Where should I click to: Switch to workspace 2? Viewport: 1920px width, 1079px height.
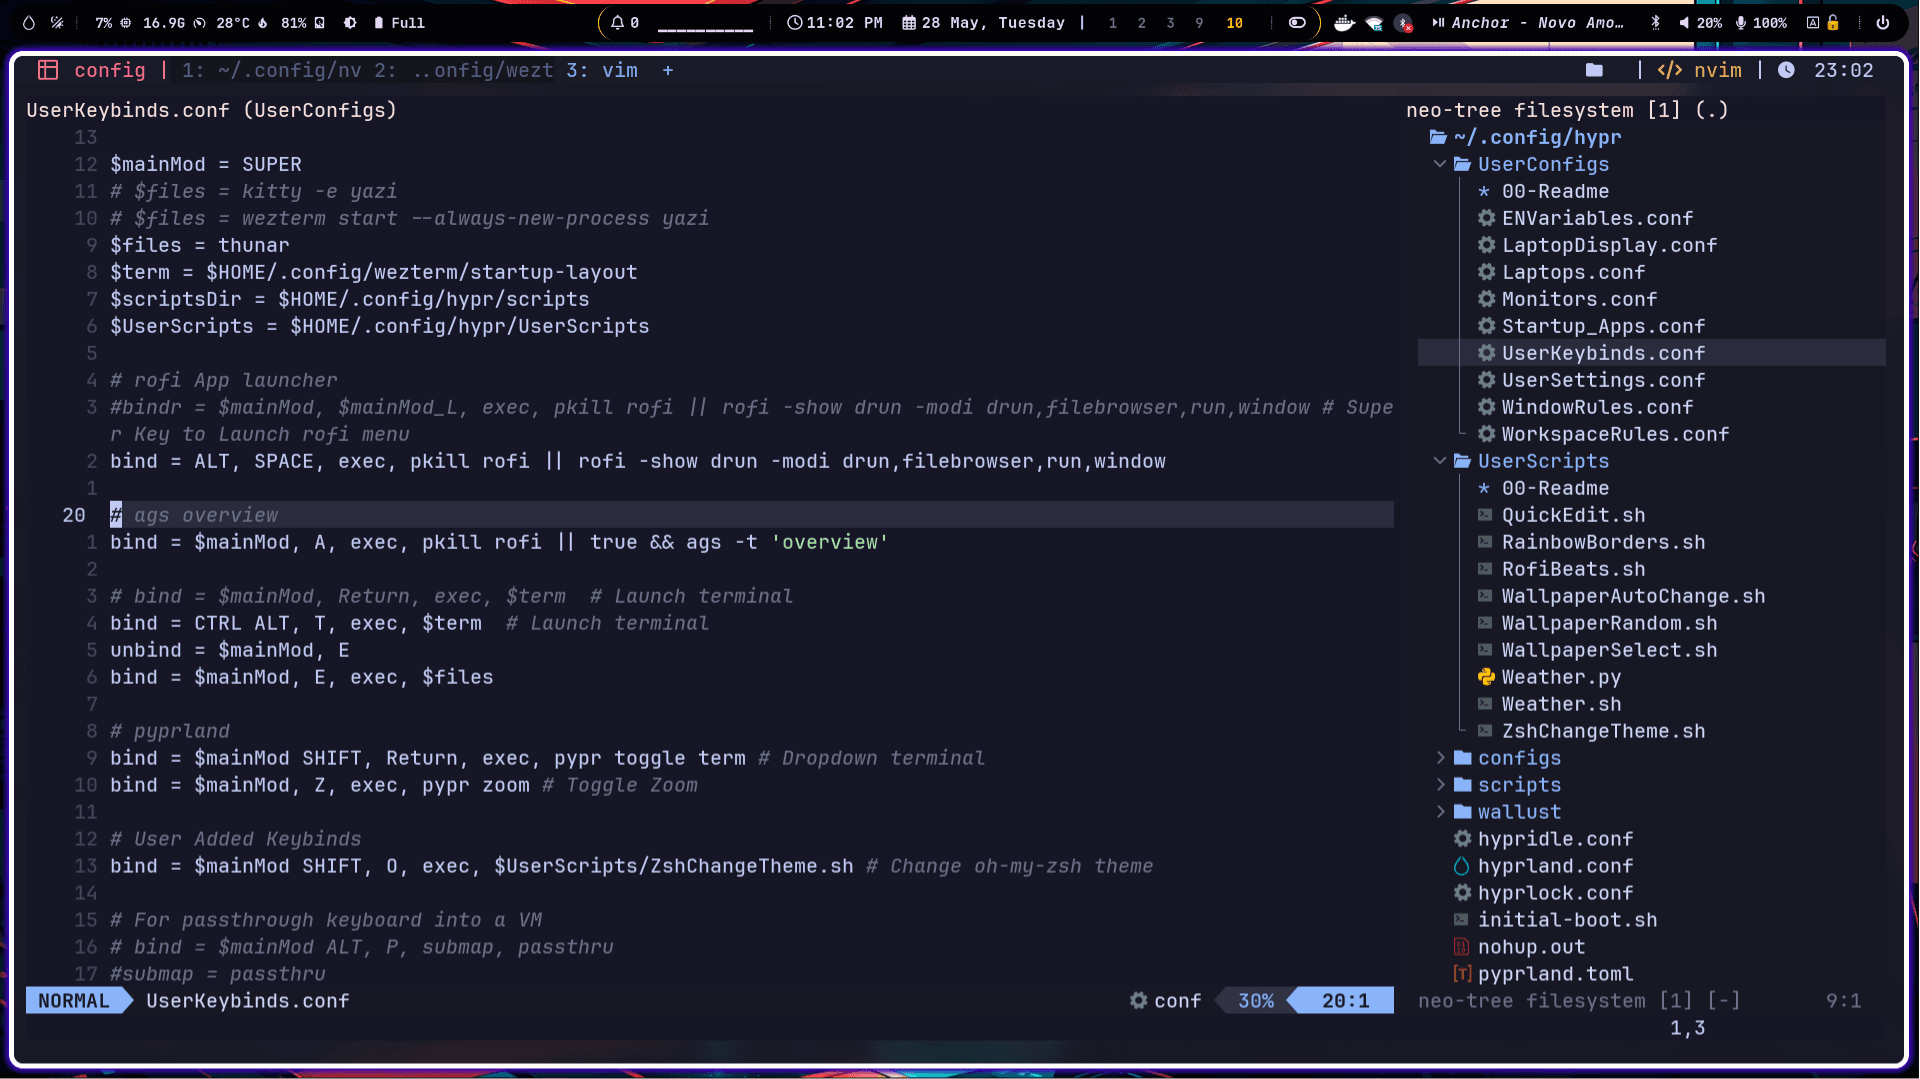tap(1141, 23)
